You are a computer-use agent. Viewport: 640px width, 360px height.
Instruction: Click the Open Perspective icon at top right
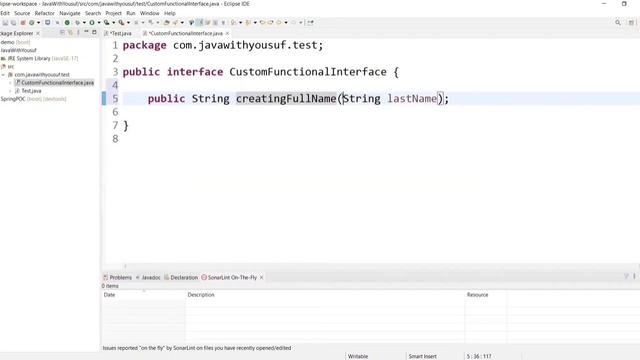click(631, 23)
